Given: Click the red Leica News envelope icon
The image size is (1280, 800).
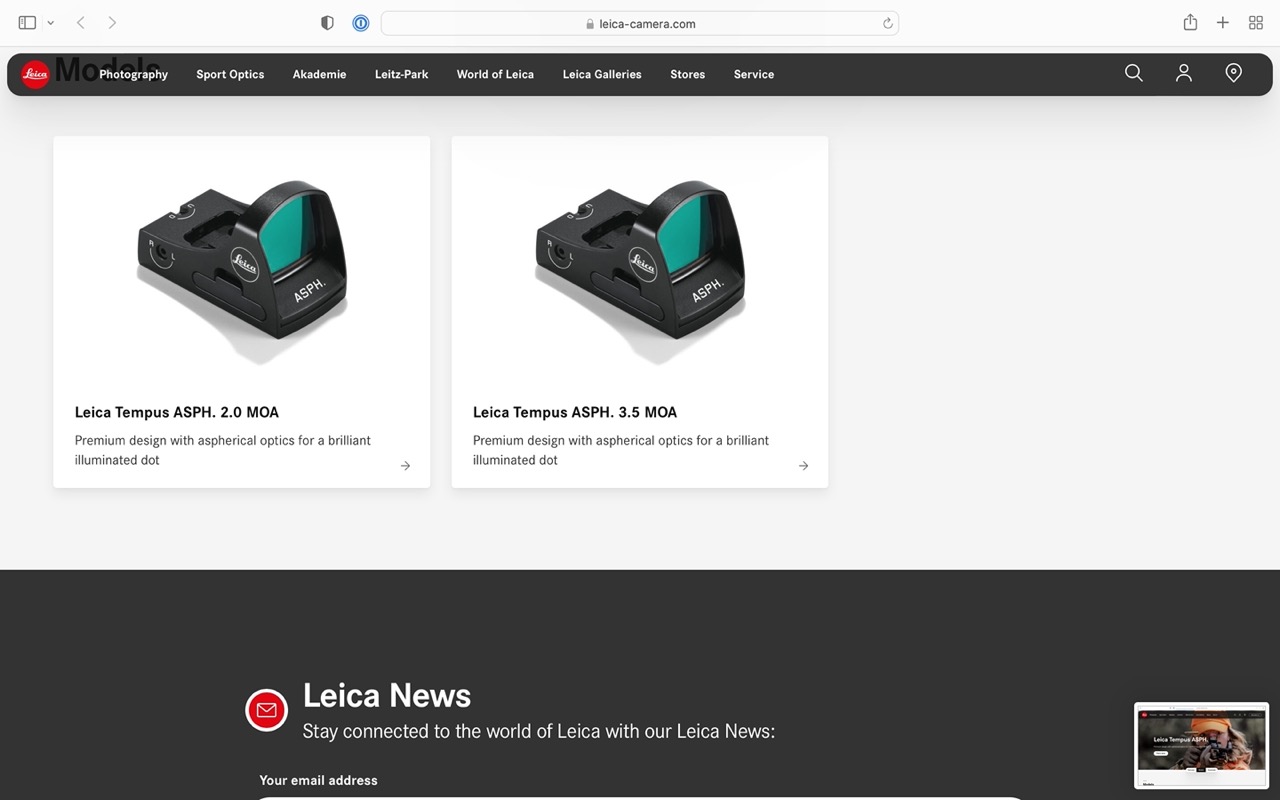Looking at the screenshot, I should (x=266, y=710).
